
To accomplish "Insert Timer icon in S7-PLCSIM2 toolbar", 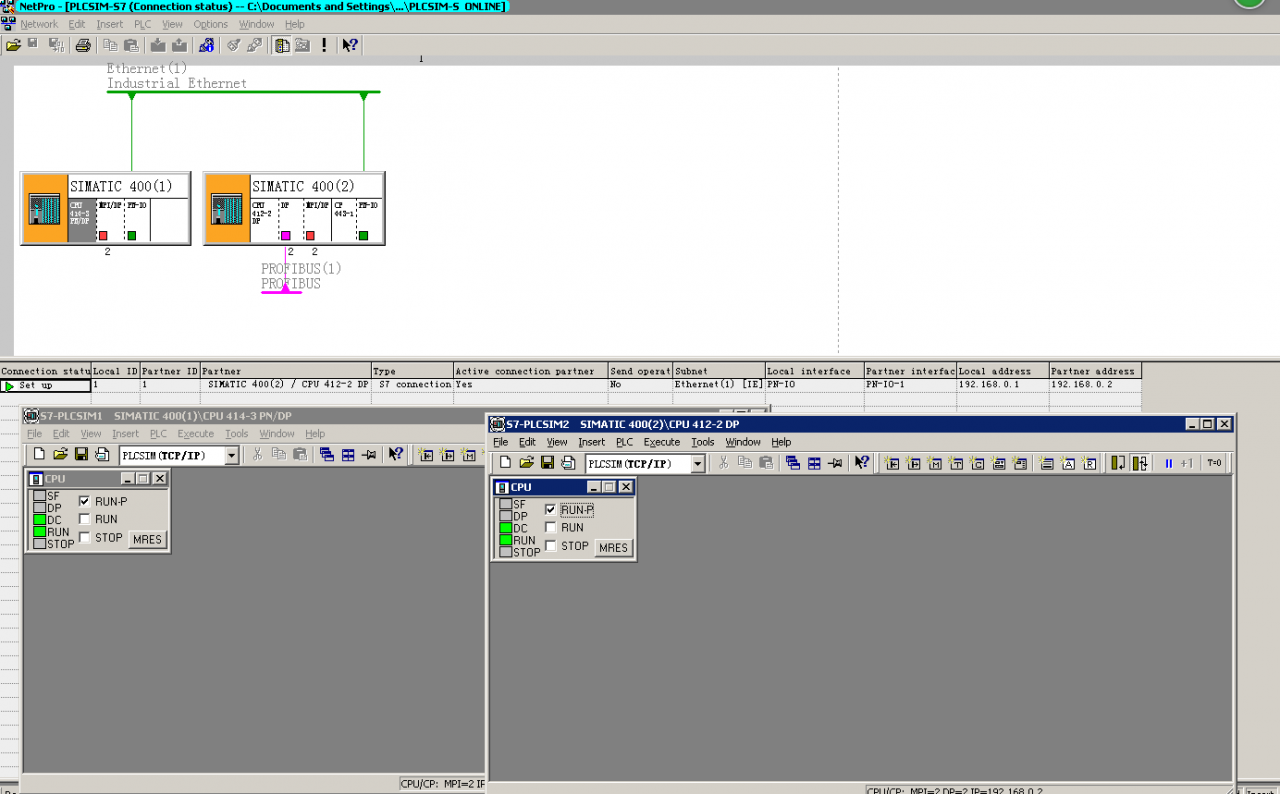I will [x=956, y=463].
